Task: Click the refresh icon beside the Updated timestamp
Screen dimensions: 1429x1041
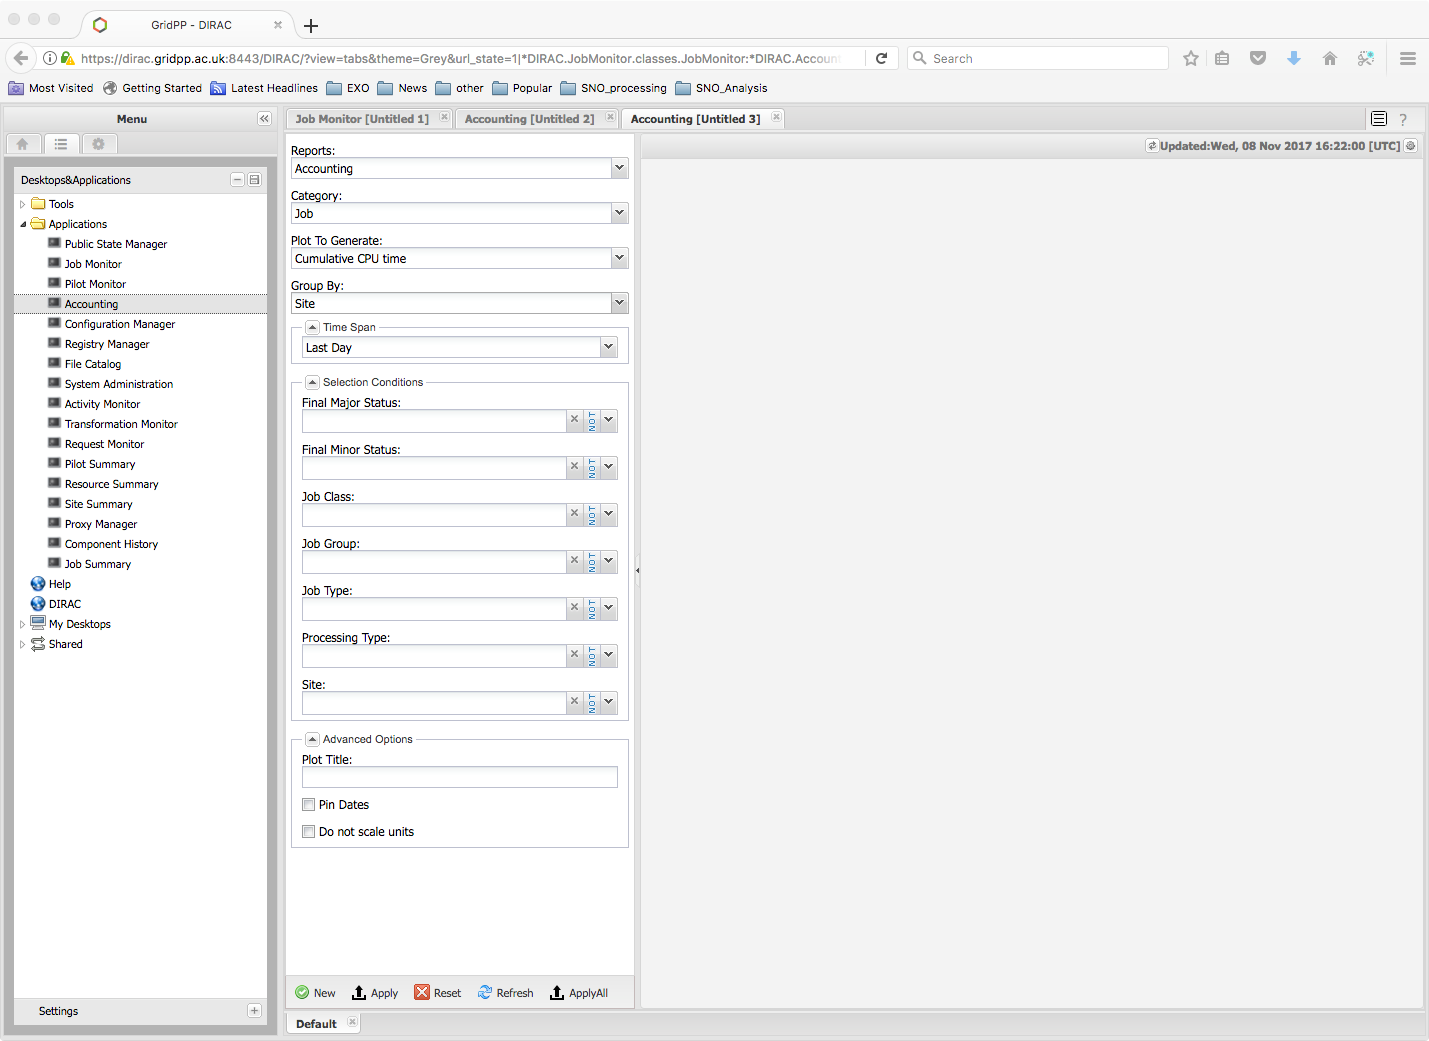Action: (1151, 146)
